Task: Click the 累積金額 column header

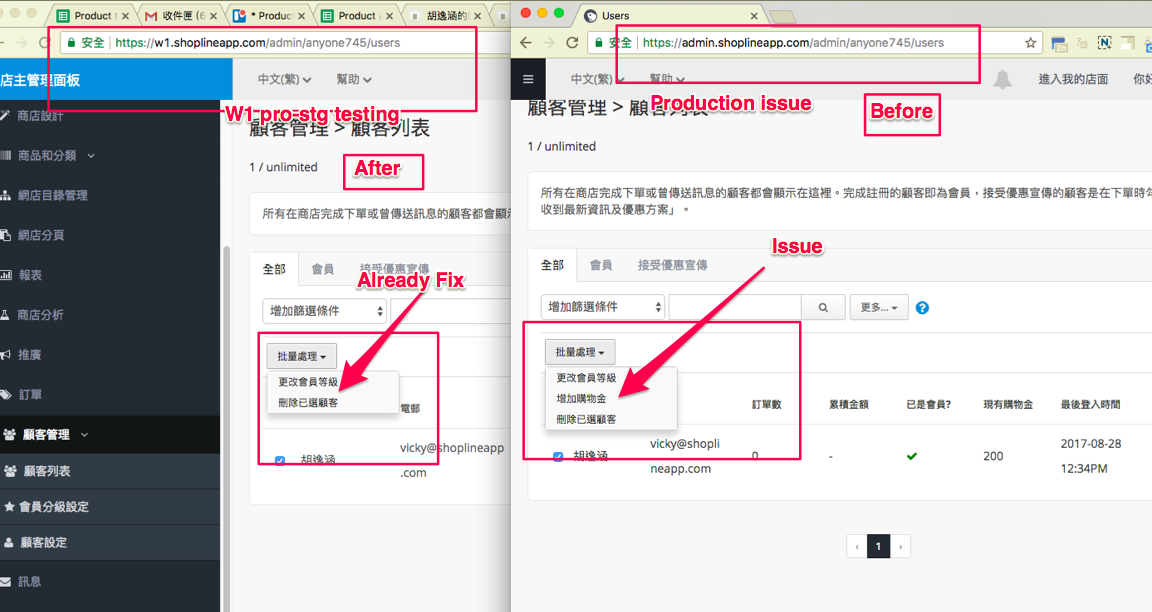Action: coord(849,405)
